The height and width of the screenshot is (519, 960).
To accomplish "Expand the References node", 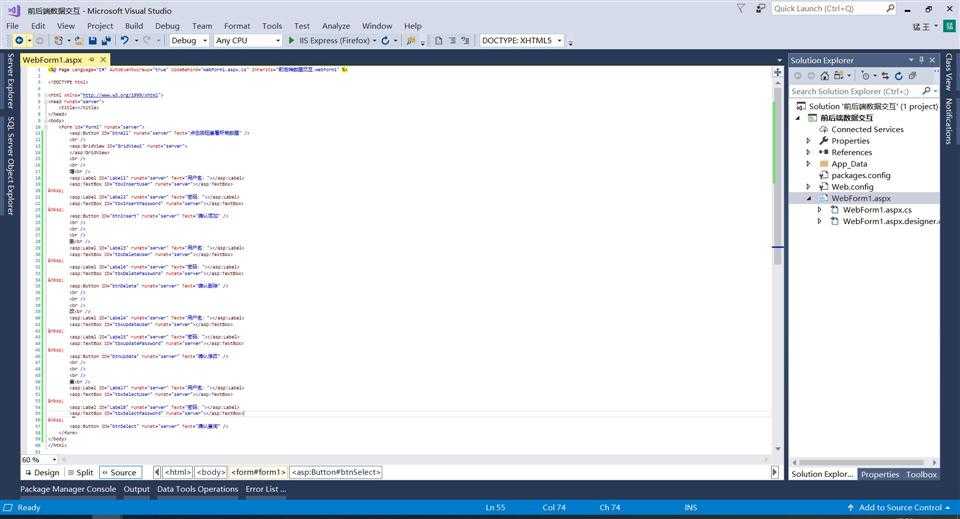I will point(808,152).
